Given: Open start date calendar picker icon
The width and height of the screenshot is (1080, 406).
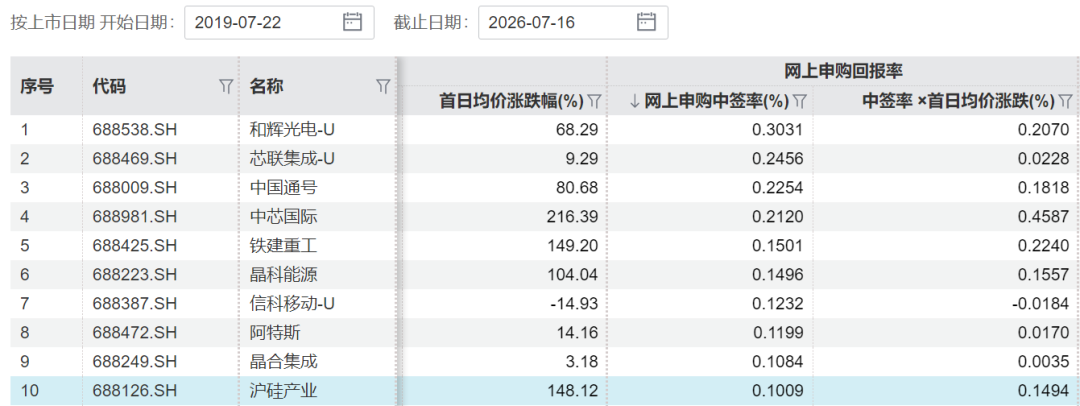Looking at the screenshot, I should [352, 23].
